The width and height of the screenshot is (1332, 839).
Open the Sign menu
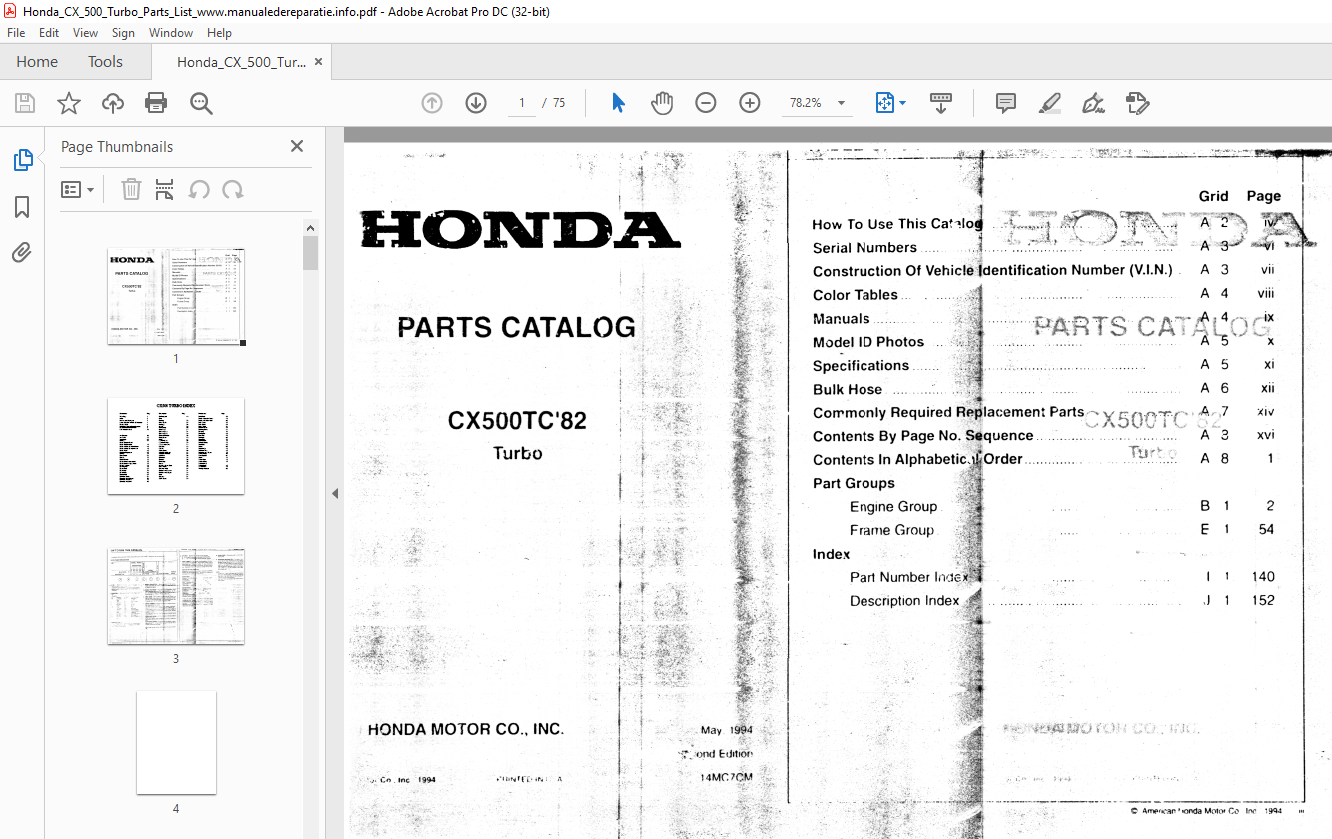pos(123,33)
